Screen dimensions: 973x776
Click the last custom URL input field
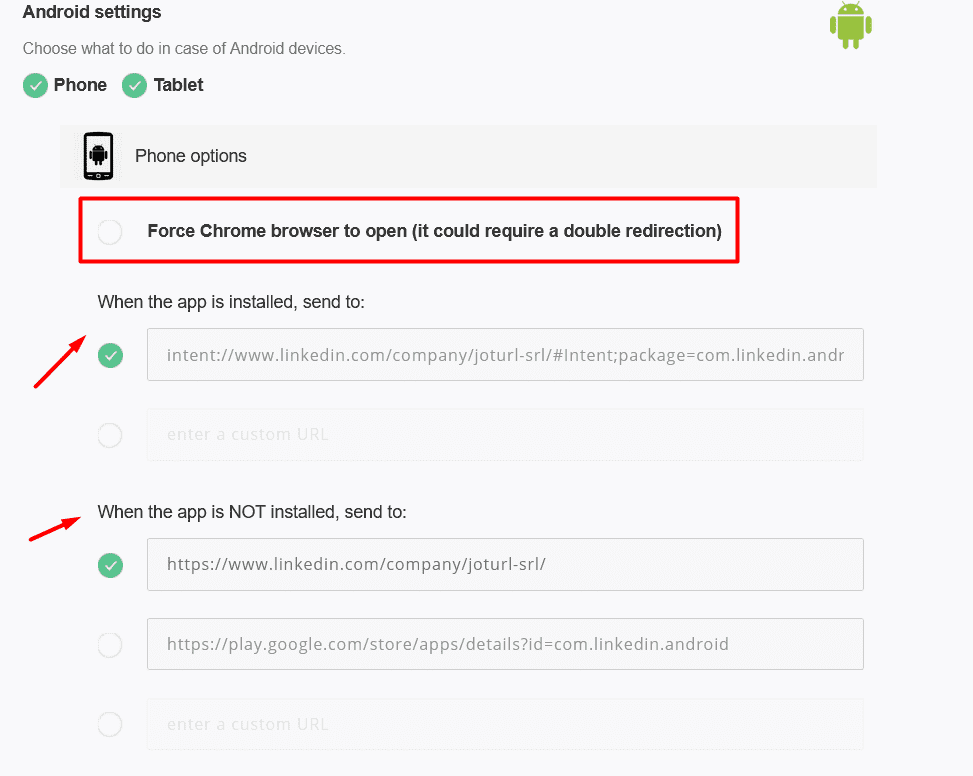(x=505, y=724)
